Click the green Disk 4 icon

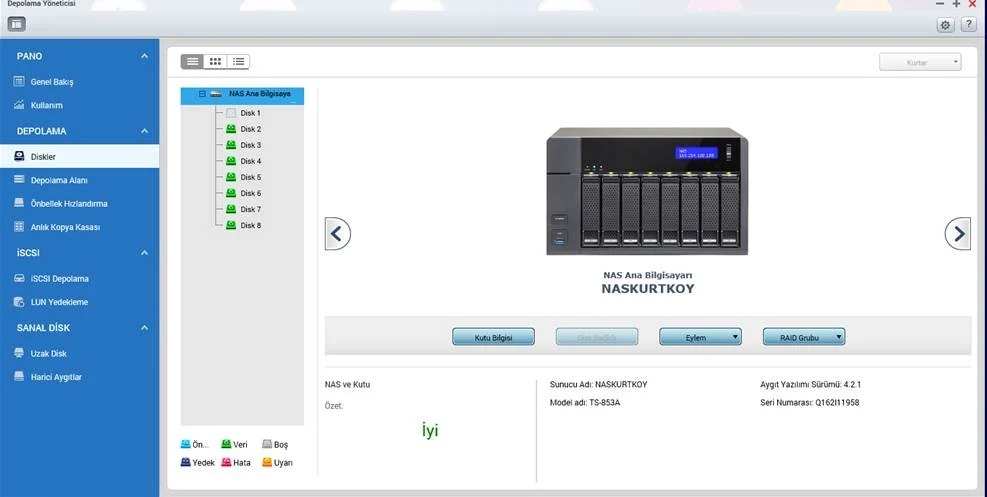pyautogui.click(x=231, y=161)
